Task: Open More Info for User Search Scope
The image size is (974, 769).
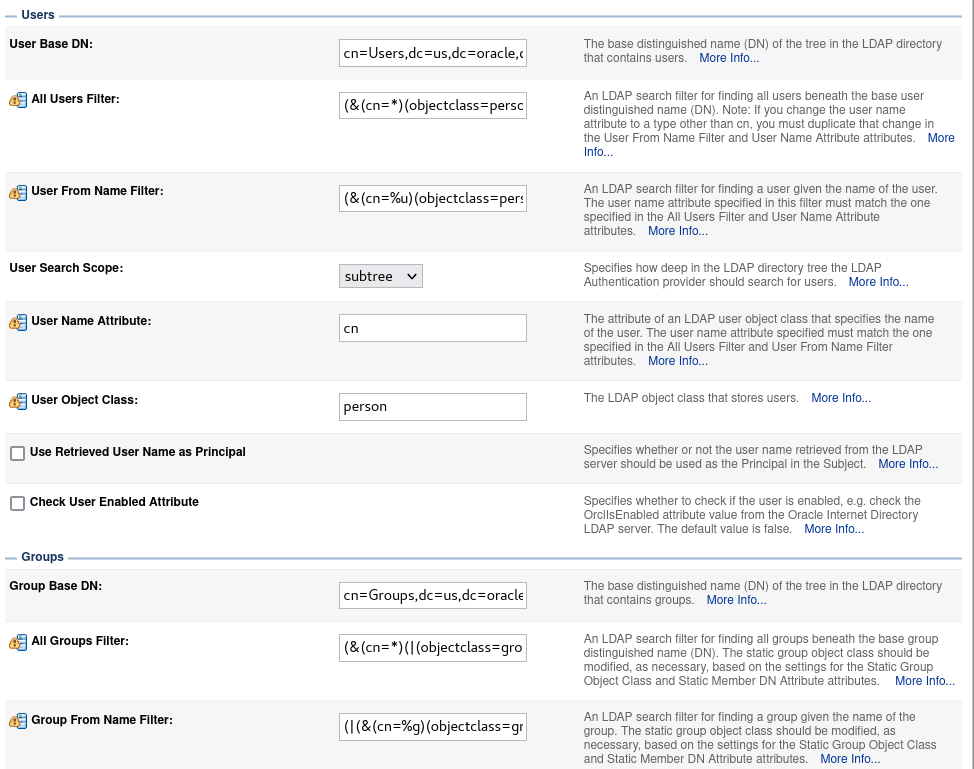Action: tap(878, 282)
